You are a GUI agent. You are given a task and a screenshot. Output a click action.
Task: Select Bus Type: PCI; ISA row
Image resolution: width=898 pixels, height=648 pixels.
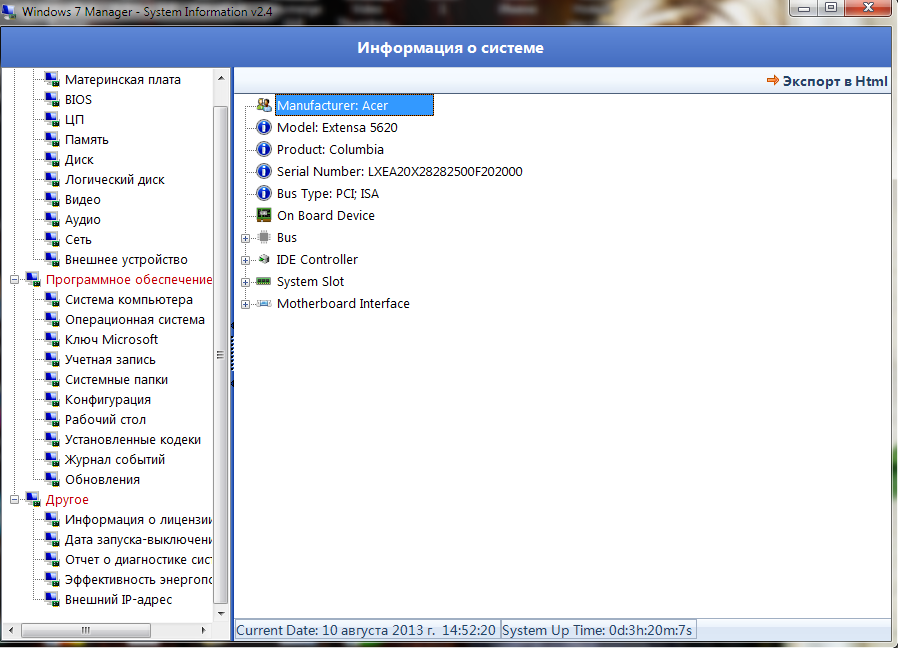(328, 193)
